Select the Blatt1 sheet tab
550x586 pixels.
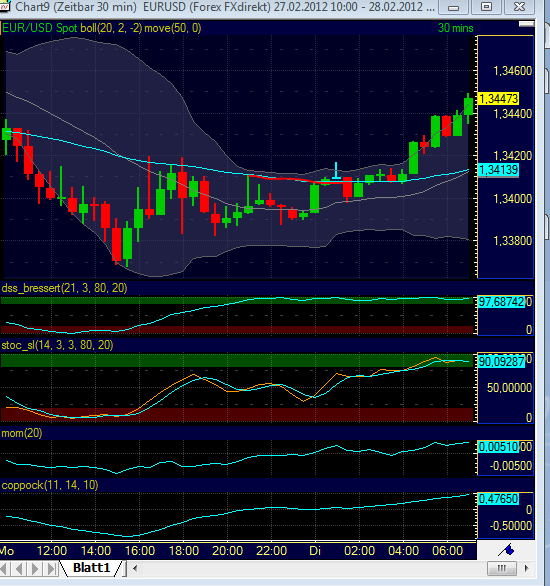coord(92,568)
